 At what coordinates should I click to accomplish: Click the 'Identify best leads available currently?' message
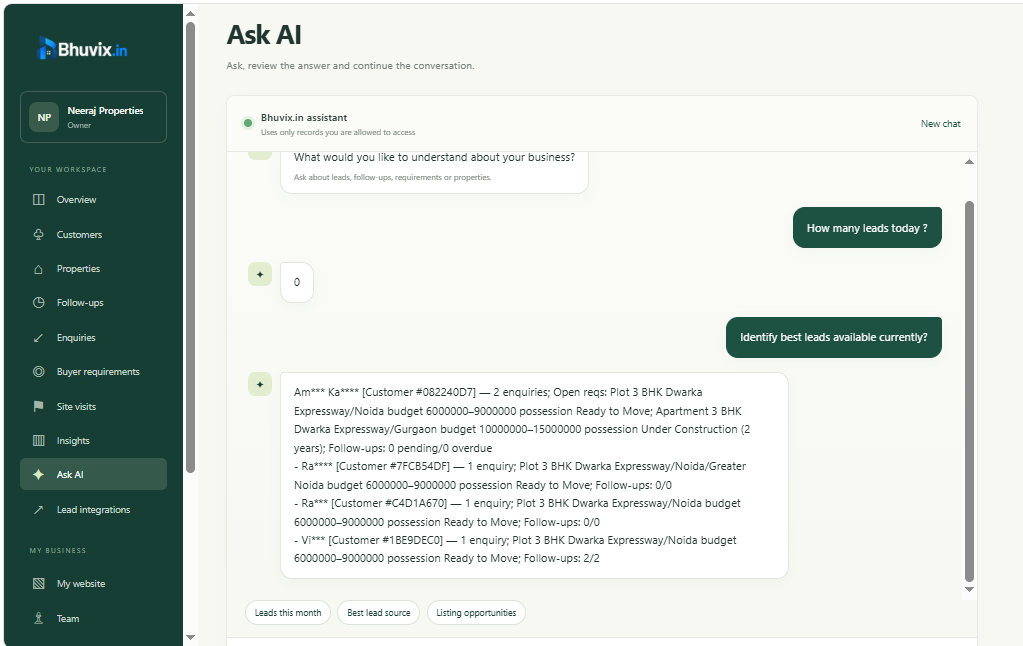click(x=834, y=337)
